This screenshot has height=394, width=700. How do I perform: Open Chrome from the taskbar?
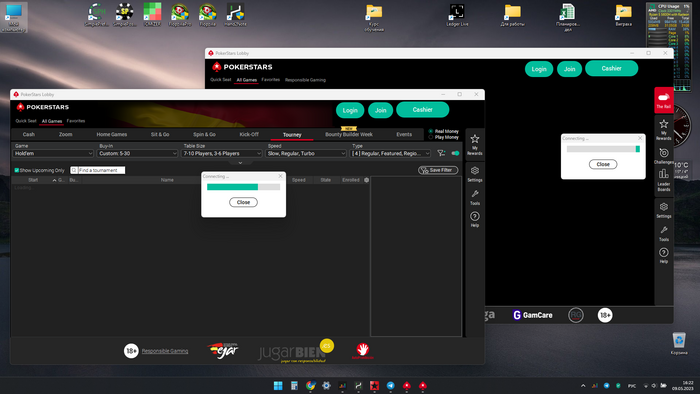pos(310,386)
